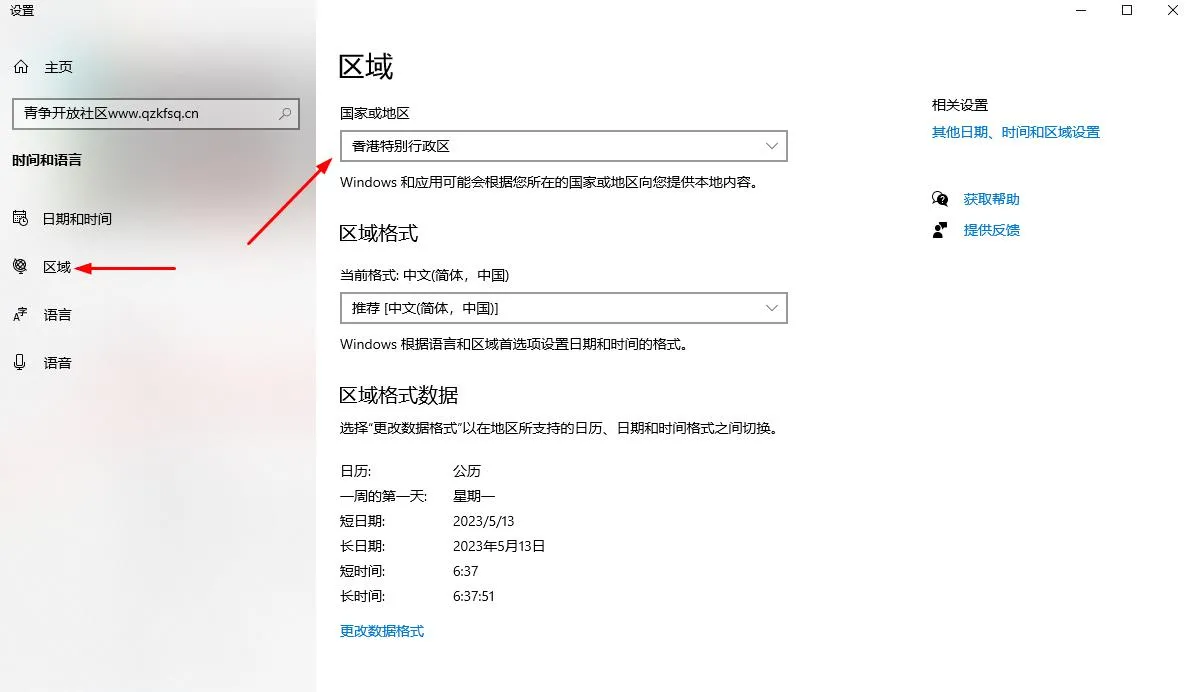Click the long date value 2023年5月13日
The image size is (1191, 692).
point(499,546)
